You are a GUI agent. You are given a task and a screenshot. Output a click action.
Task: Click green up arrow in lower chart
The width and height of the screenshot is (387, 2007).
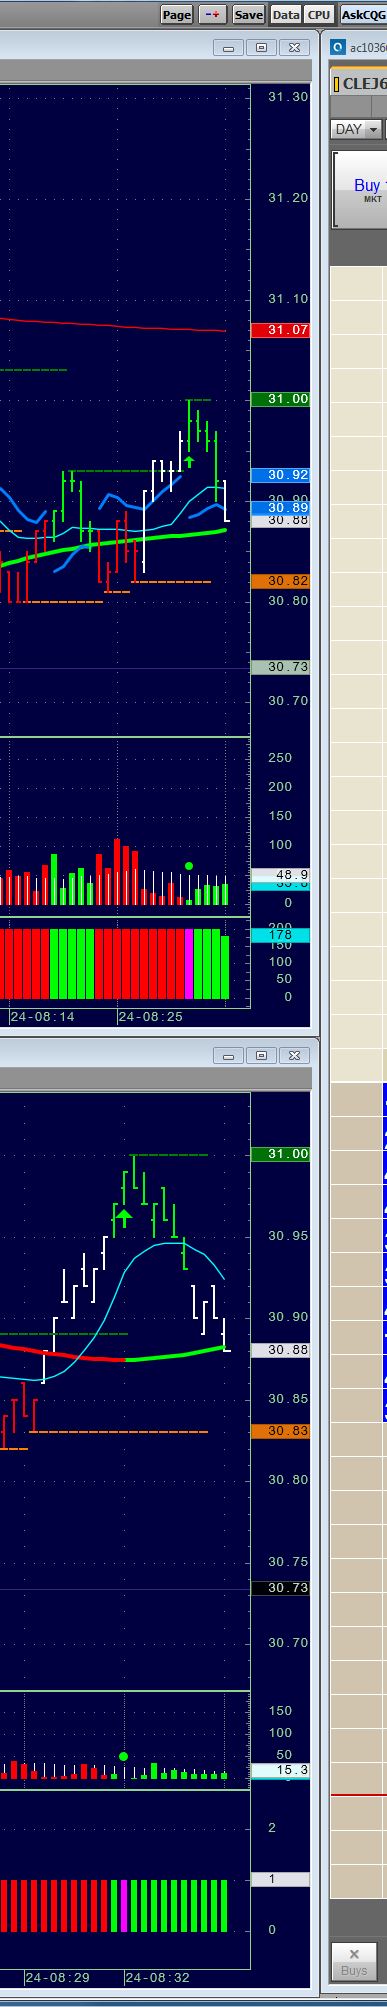[123, 1218]
